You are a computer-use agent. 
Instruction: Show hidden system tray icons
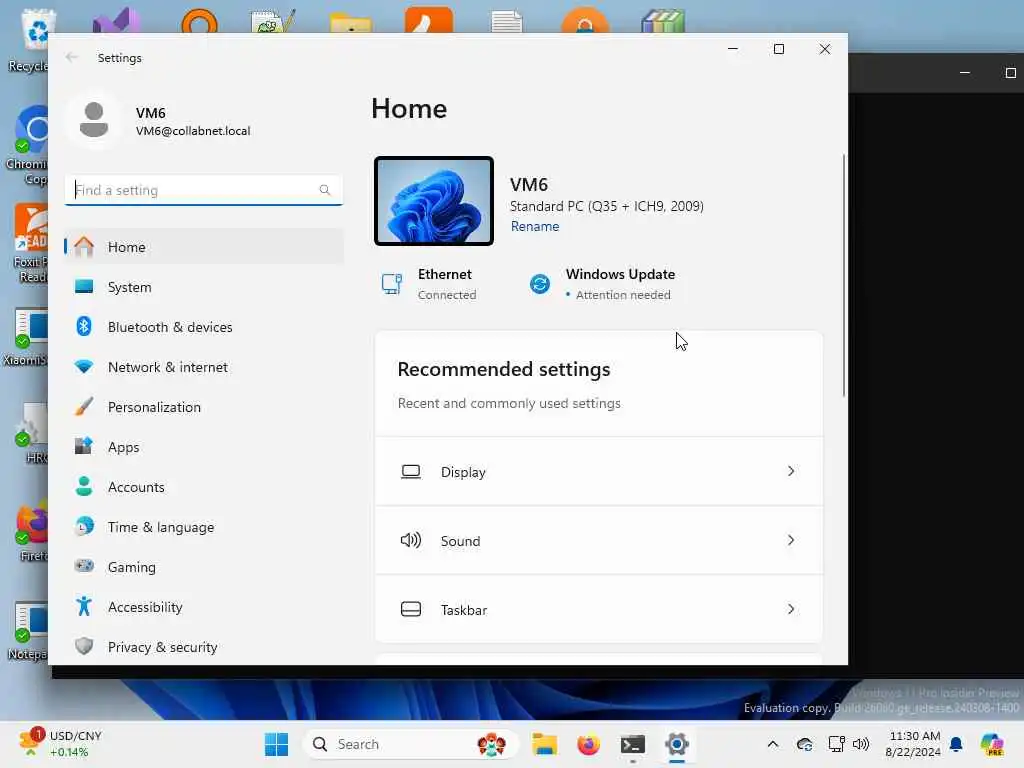click(773, 744)
